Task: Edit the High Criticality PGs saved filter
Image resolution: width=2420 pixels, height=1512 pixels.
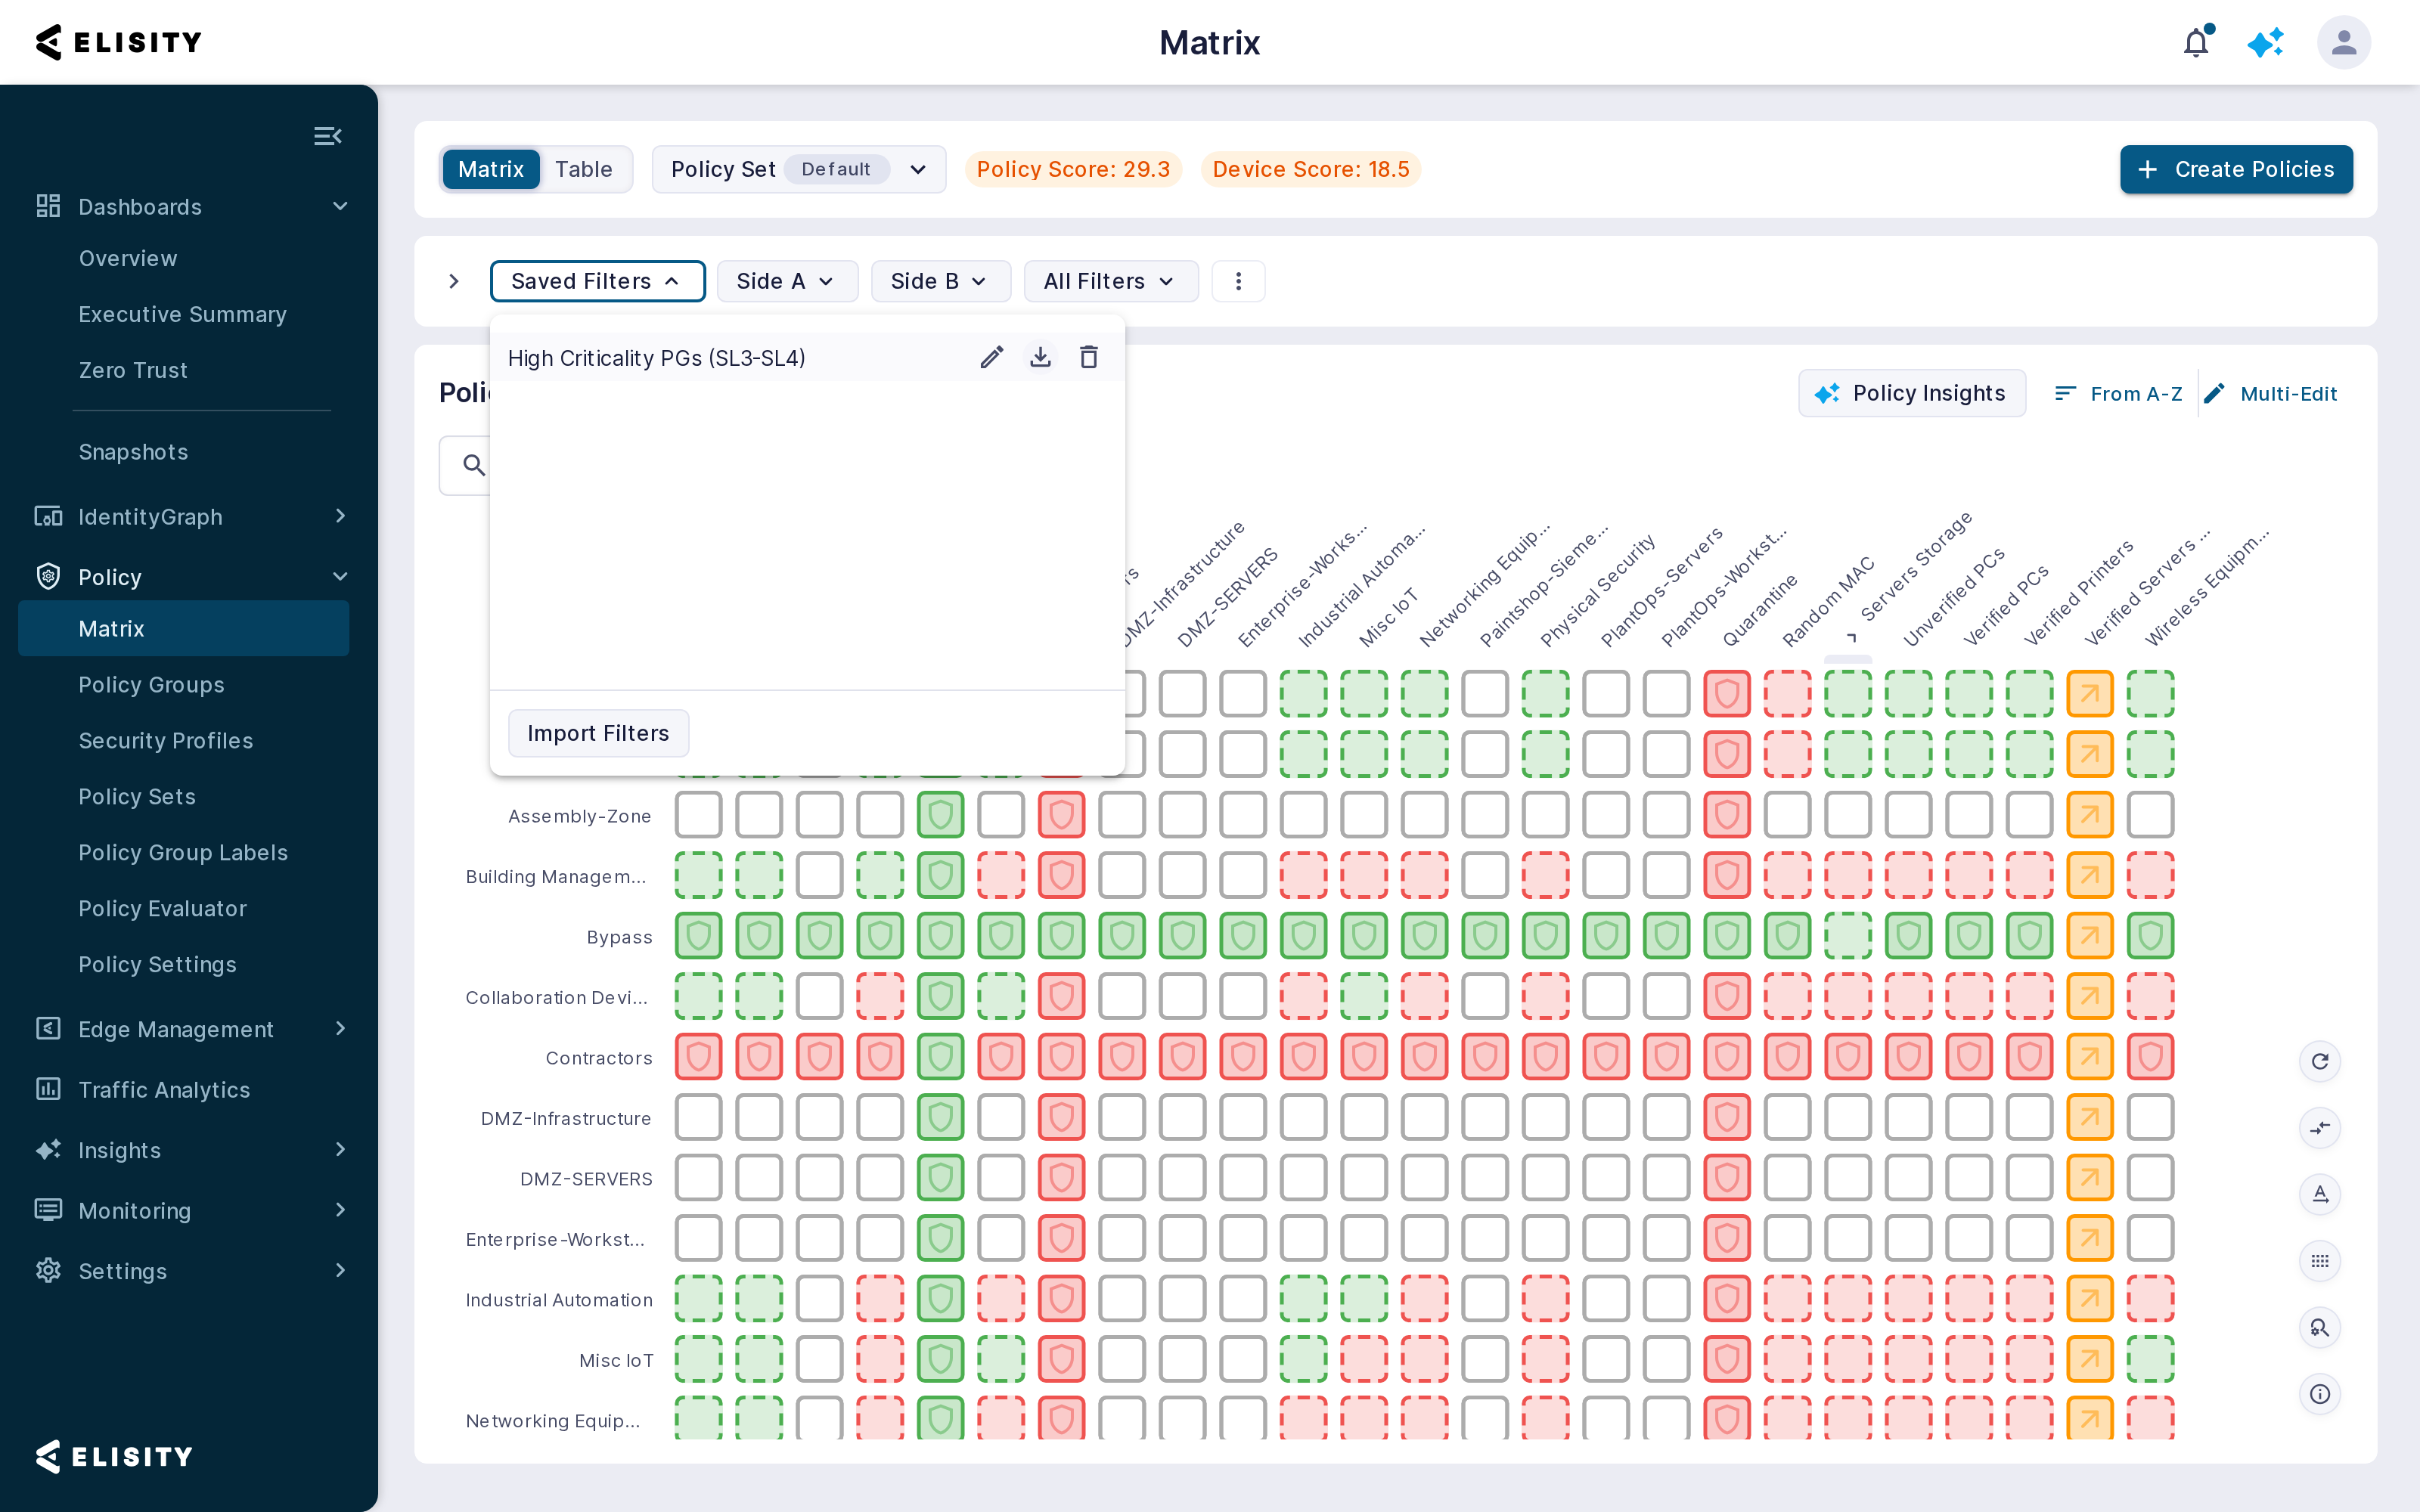Action: (991, 357)
